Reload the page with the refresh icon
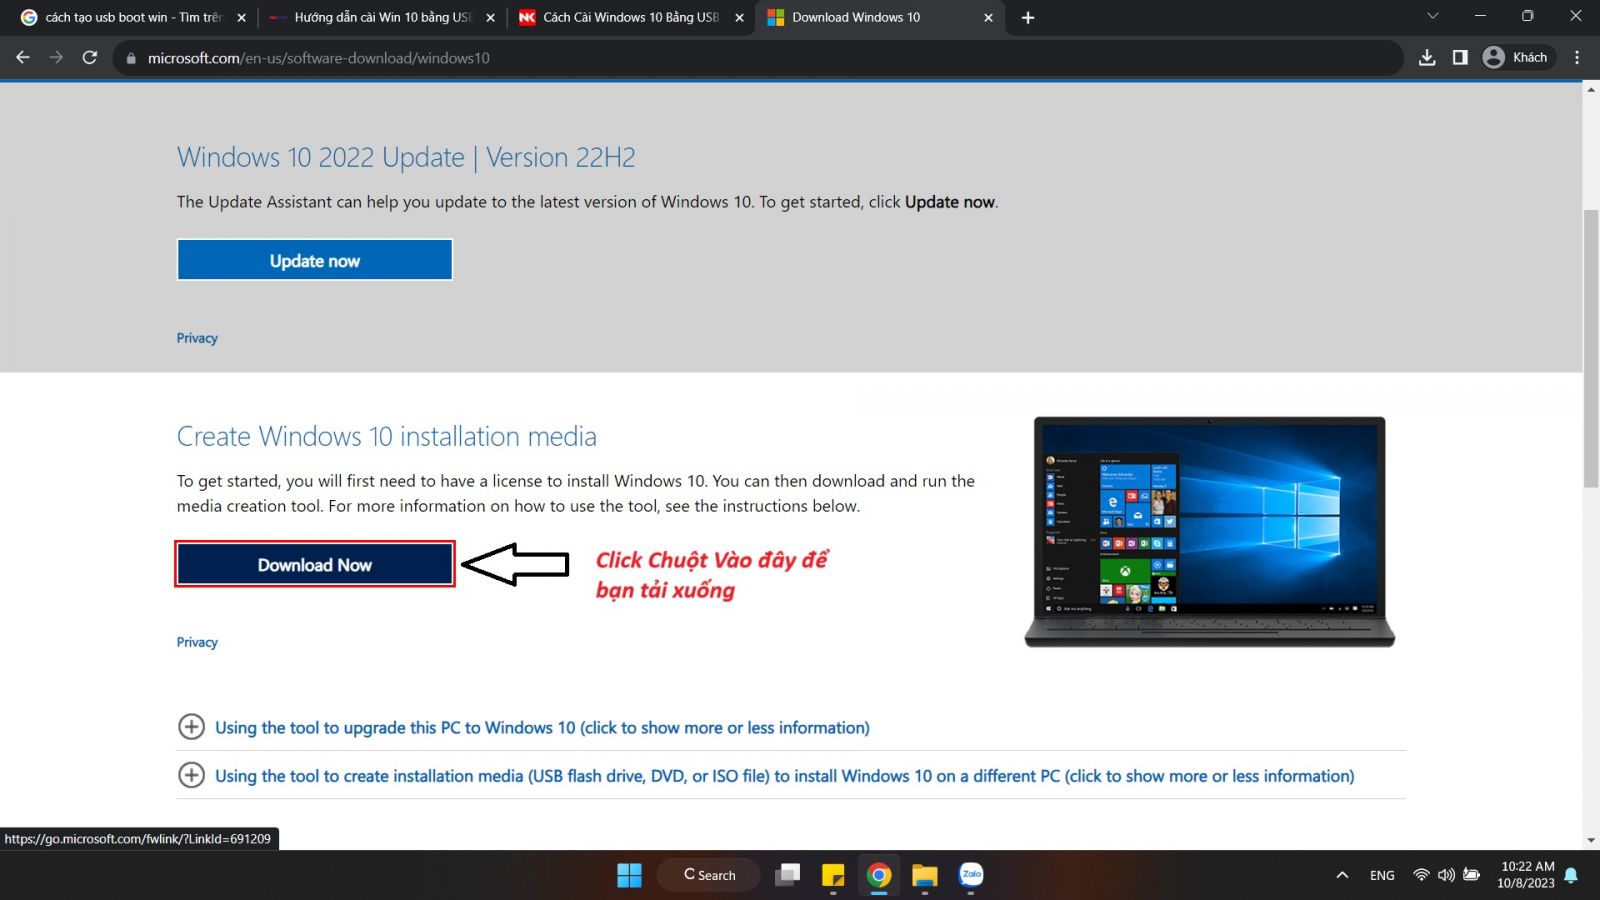The image size is (1600, 900). pyautogui.click(x=90, y=57)
